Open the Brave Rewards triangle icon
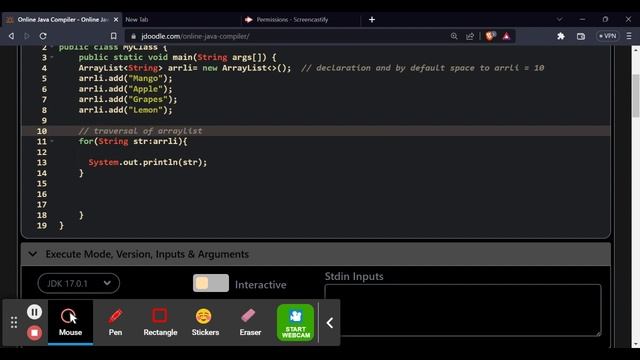Image resolution: width=640 pixels, height=360 pixels. (x=506, y=36)
